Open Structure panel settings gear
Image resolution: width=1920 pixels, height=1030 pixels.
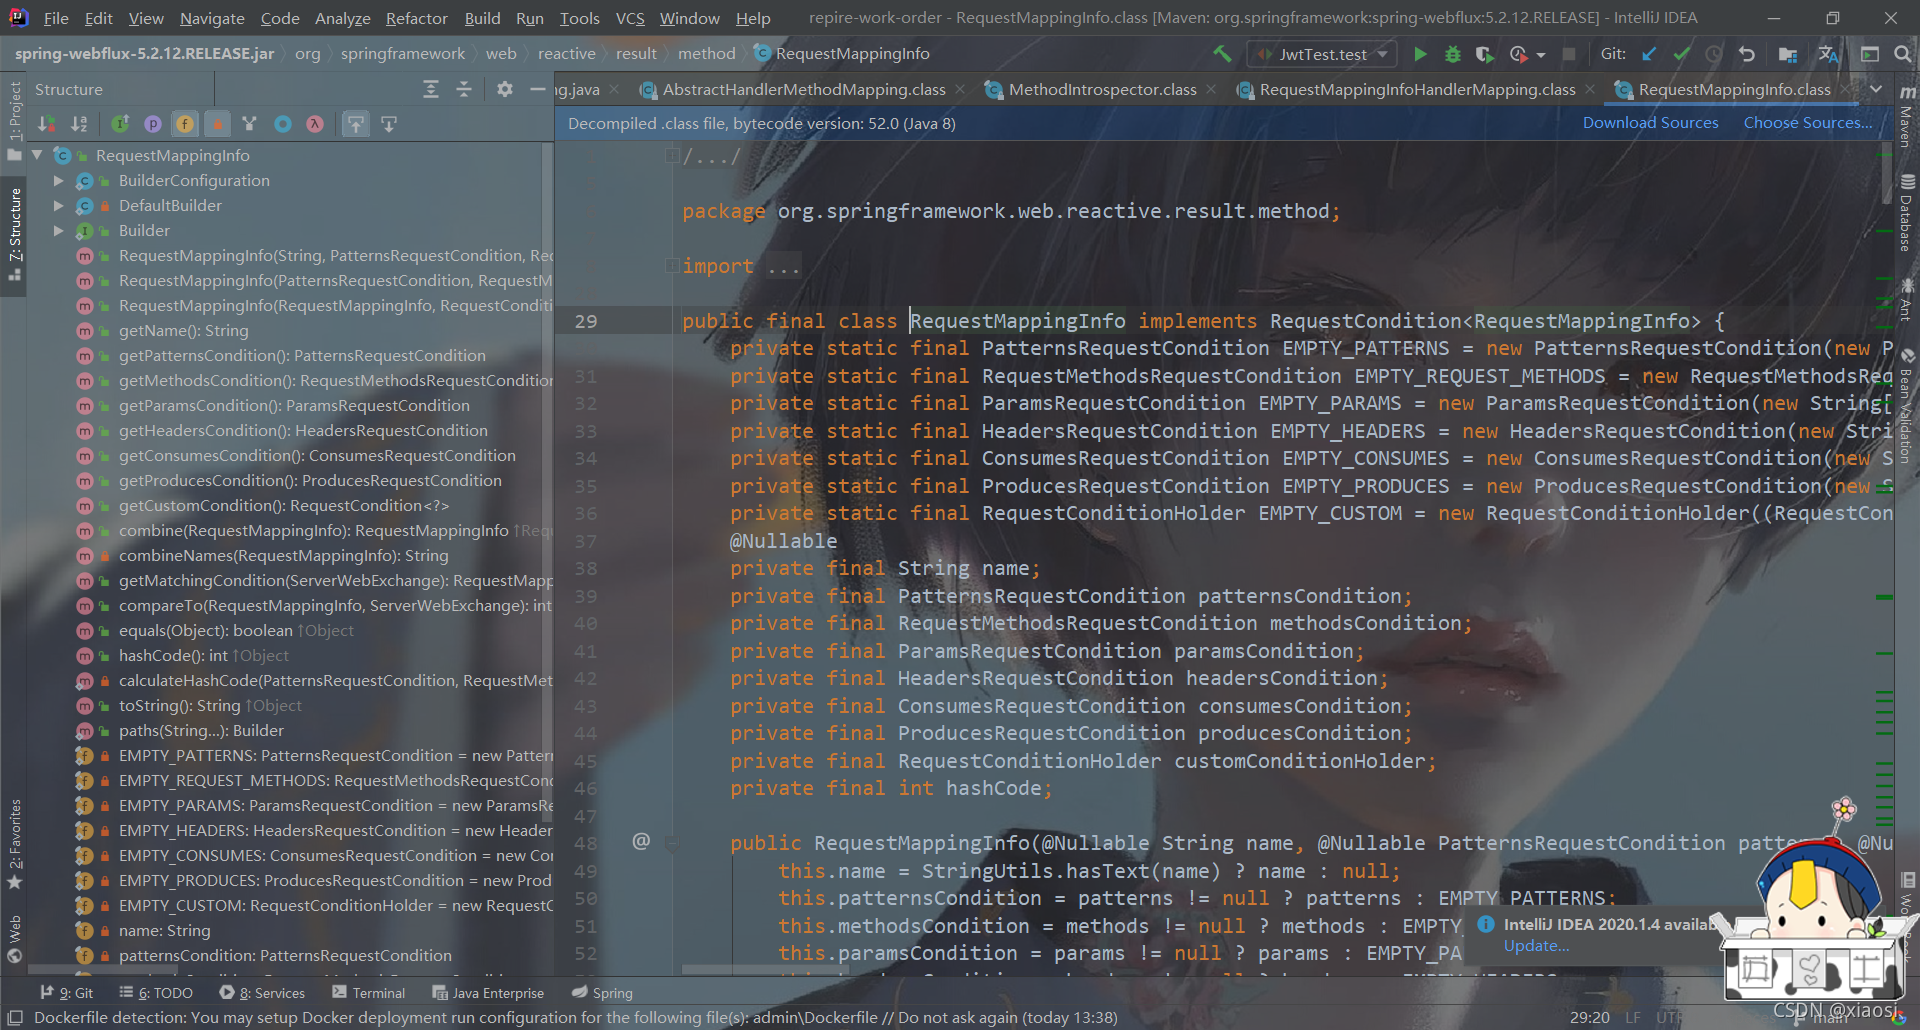[505, 90]
